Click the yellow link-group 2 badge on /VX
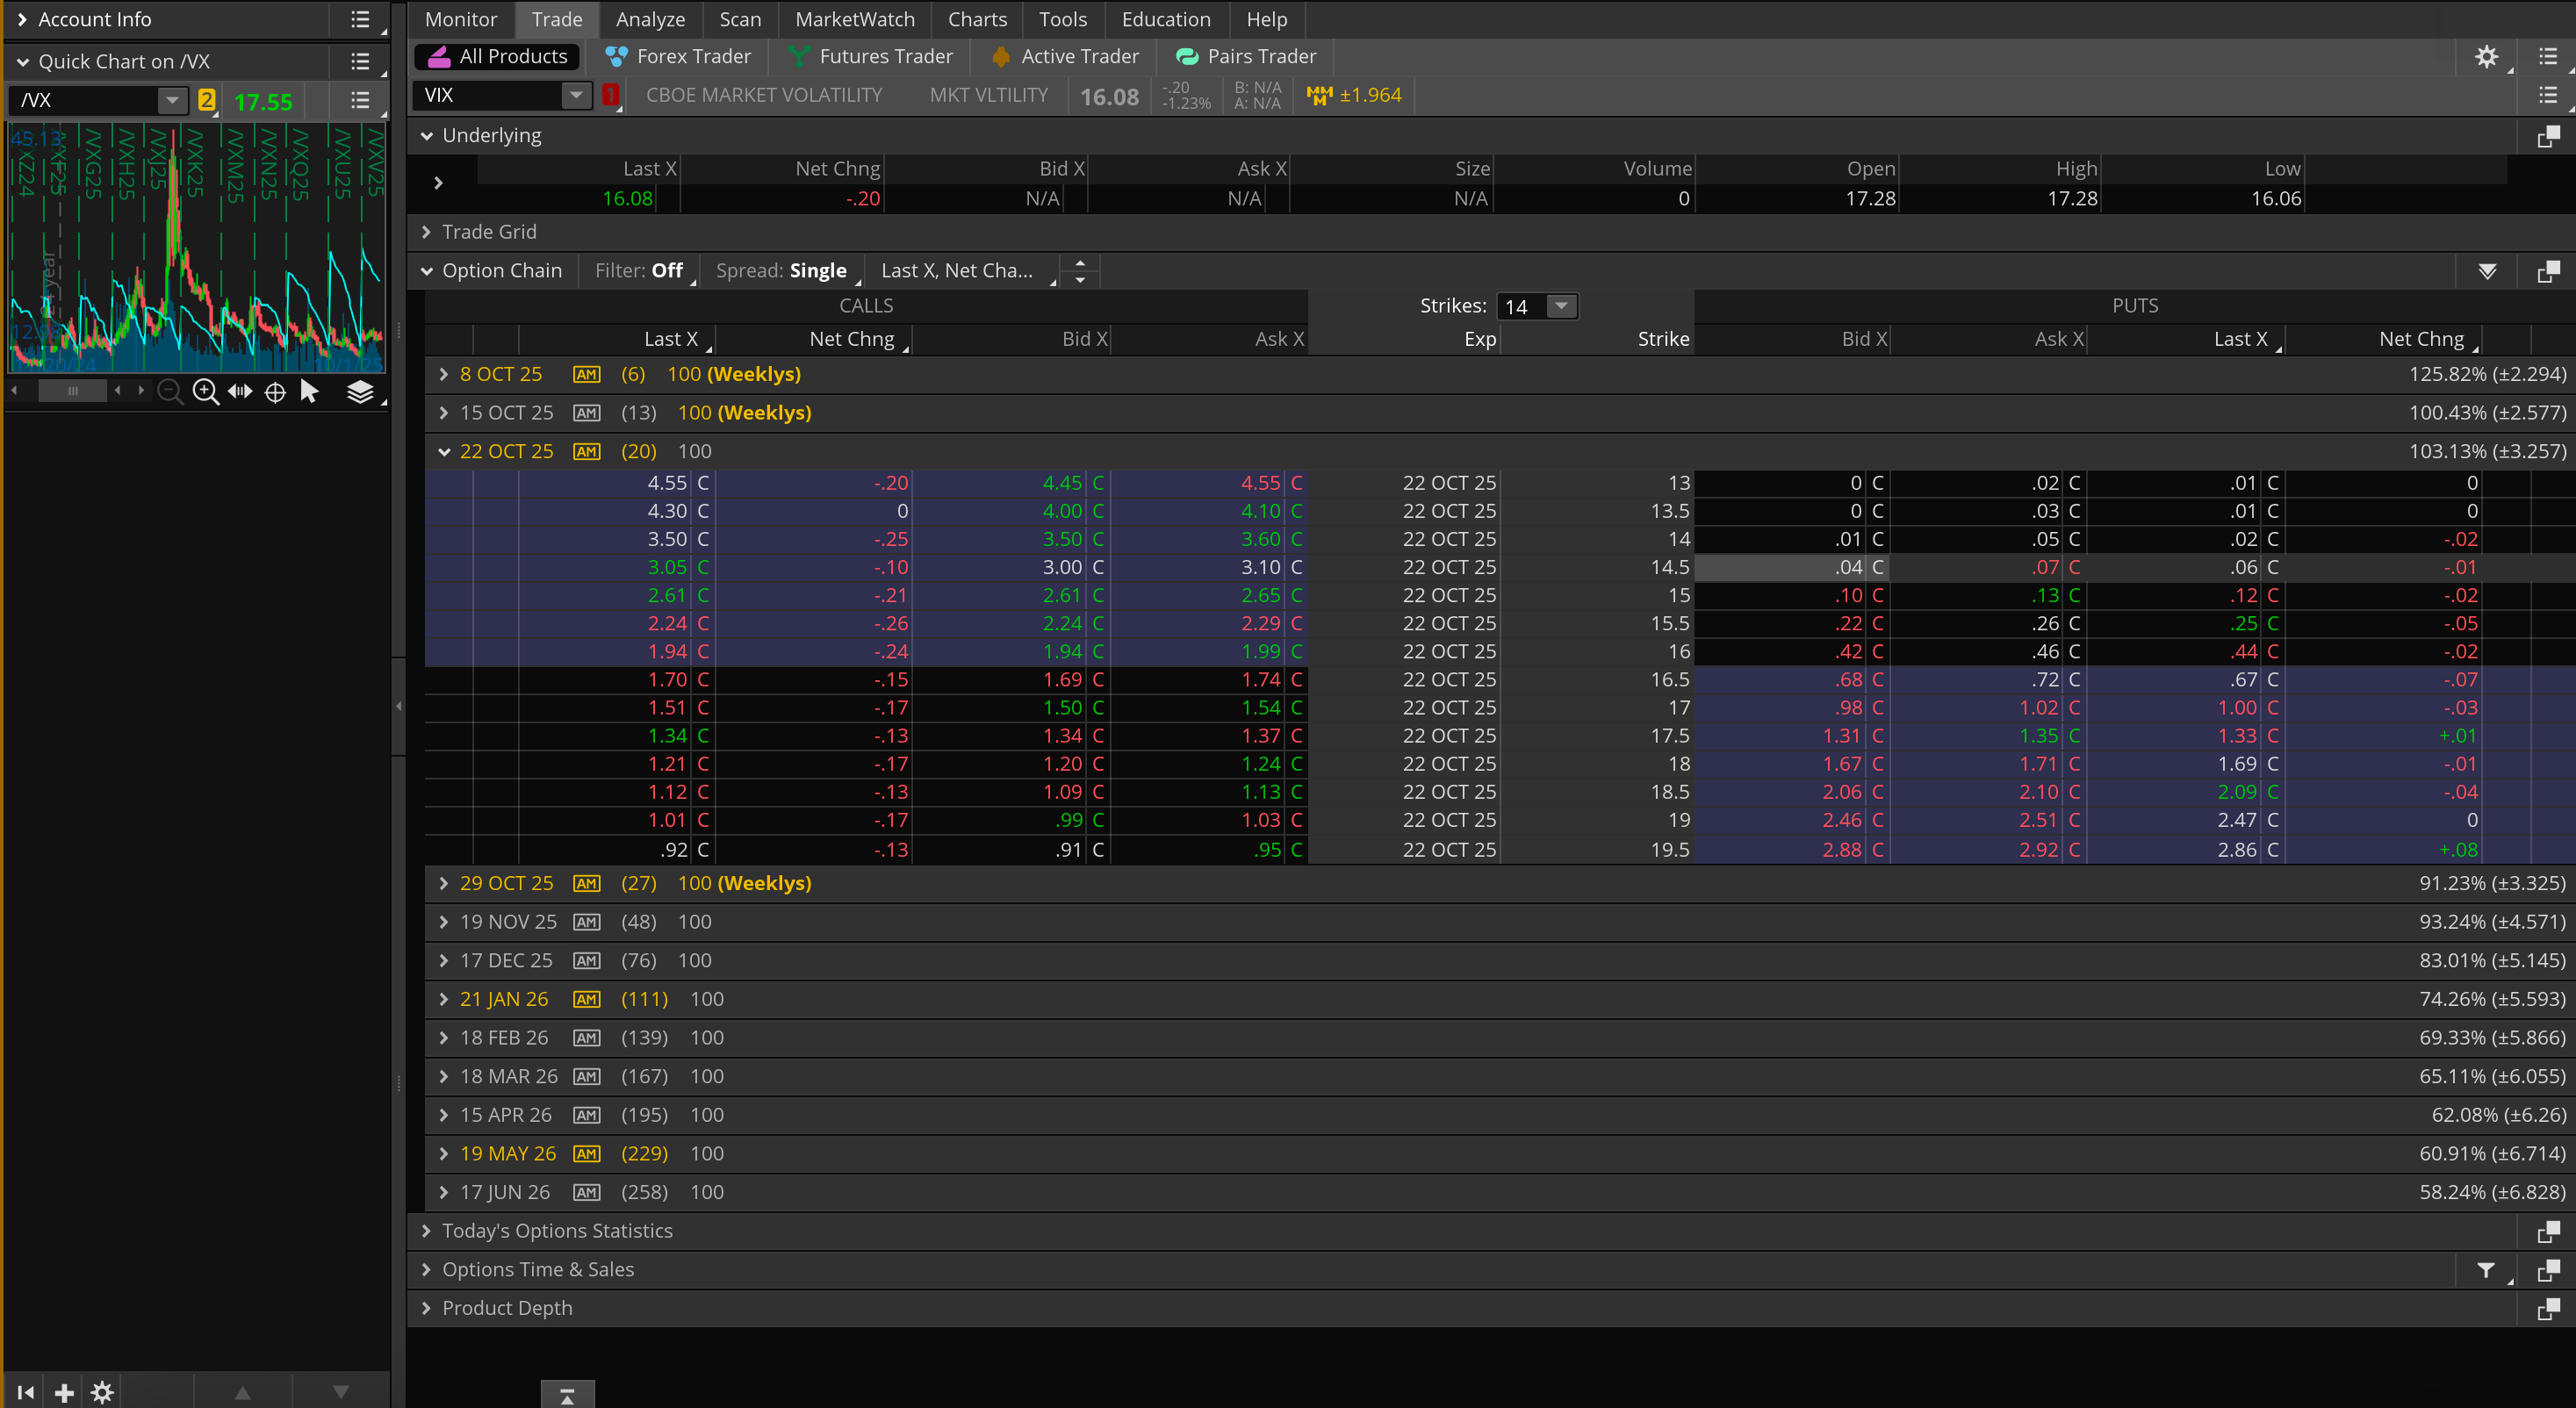This screenshot has width=2576, height=1408. [206, 101]
